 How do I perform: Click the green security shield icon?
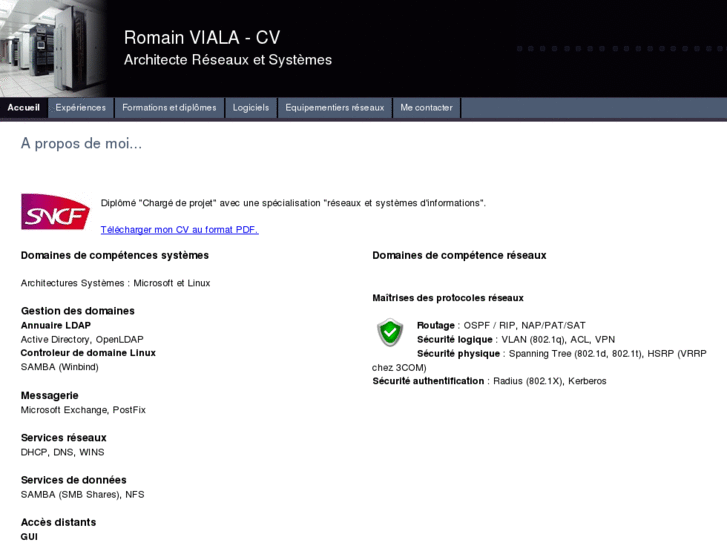click(390, 332)
